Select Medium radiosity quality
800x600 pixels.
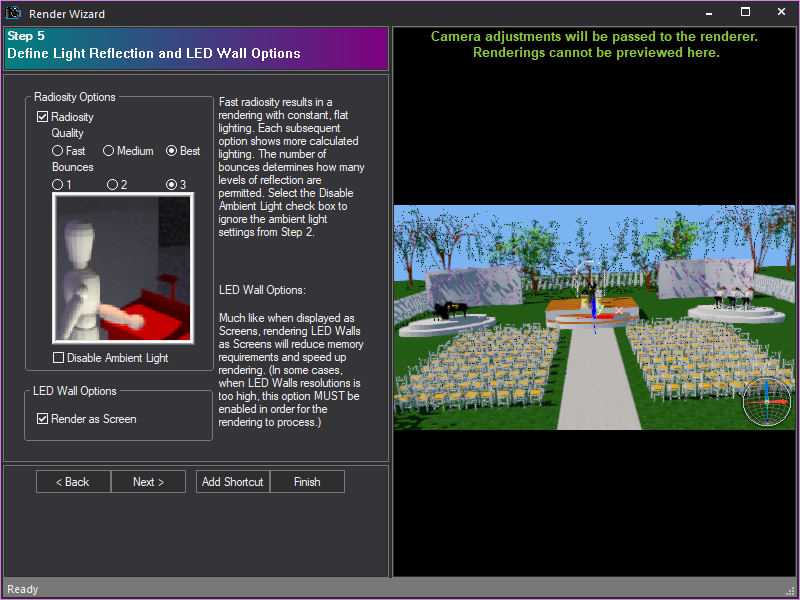pyautogui.click(x=108, y=150)
